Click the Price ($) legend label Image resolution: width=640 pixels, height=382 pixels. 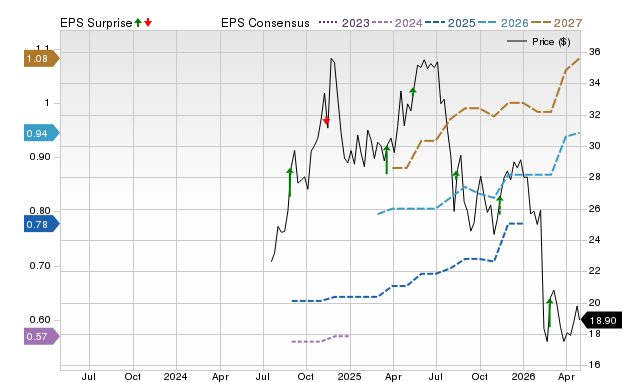(551, 42)
